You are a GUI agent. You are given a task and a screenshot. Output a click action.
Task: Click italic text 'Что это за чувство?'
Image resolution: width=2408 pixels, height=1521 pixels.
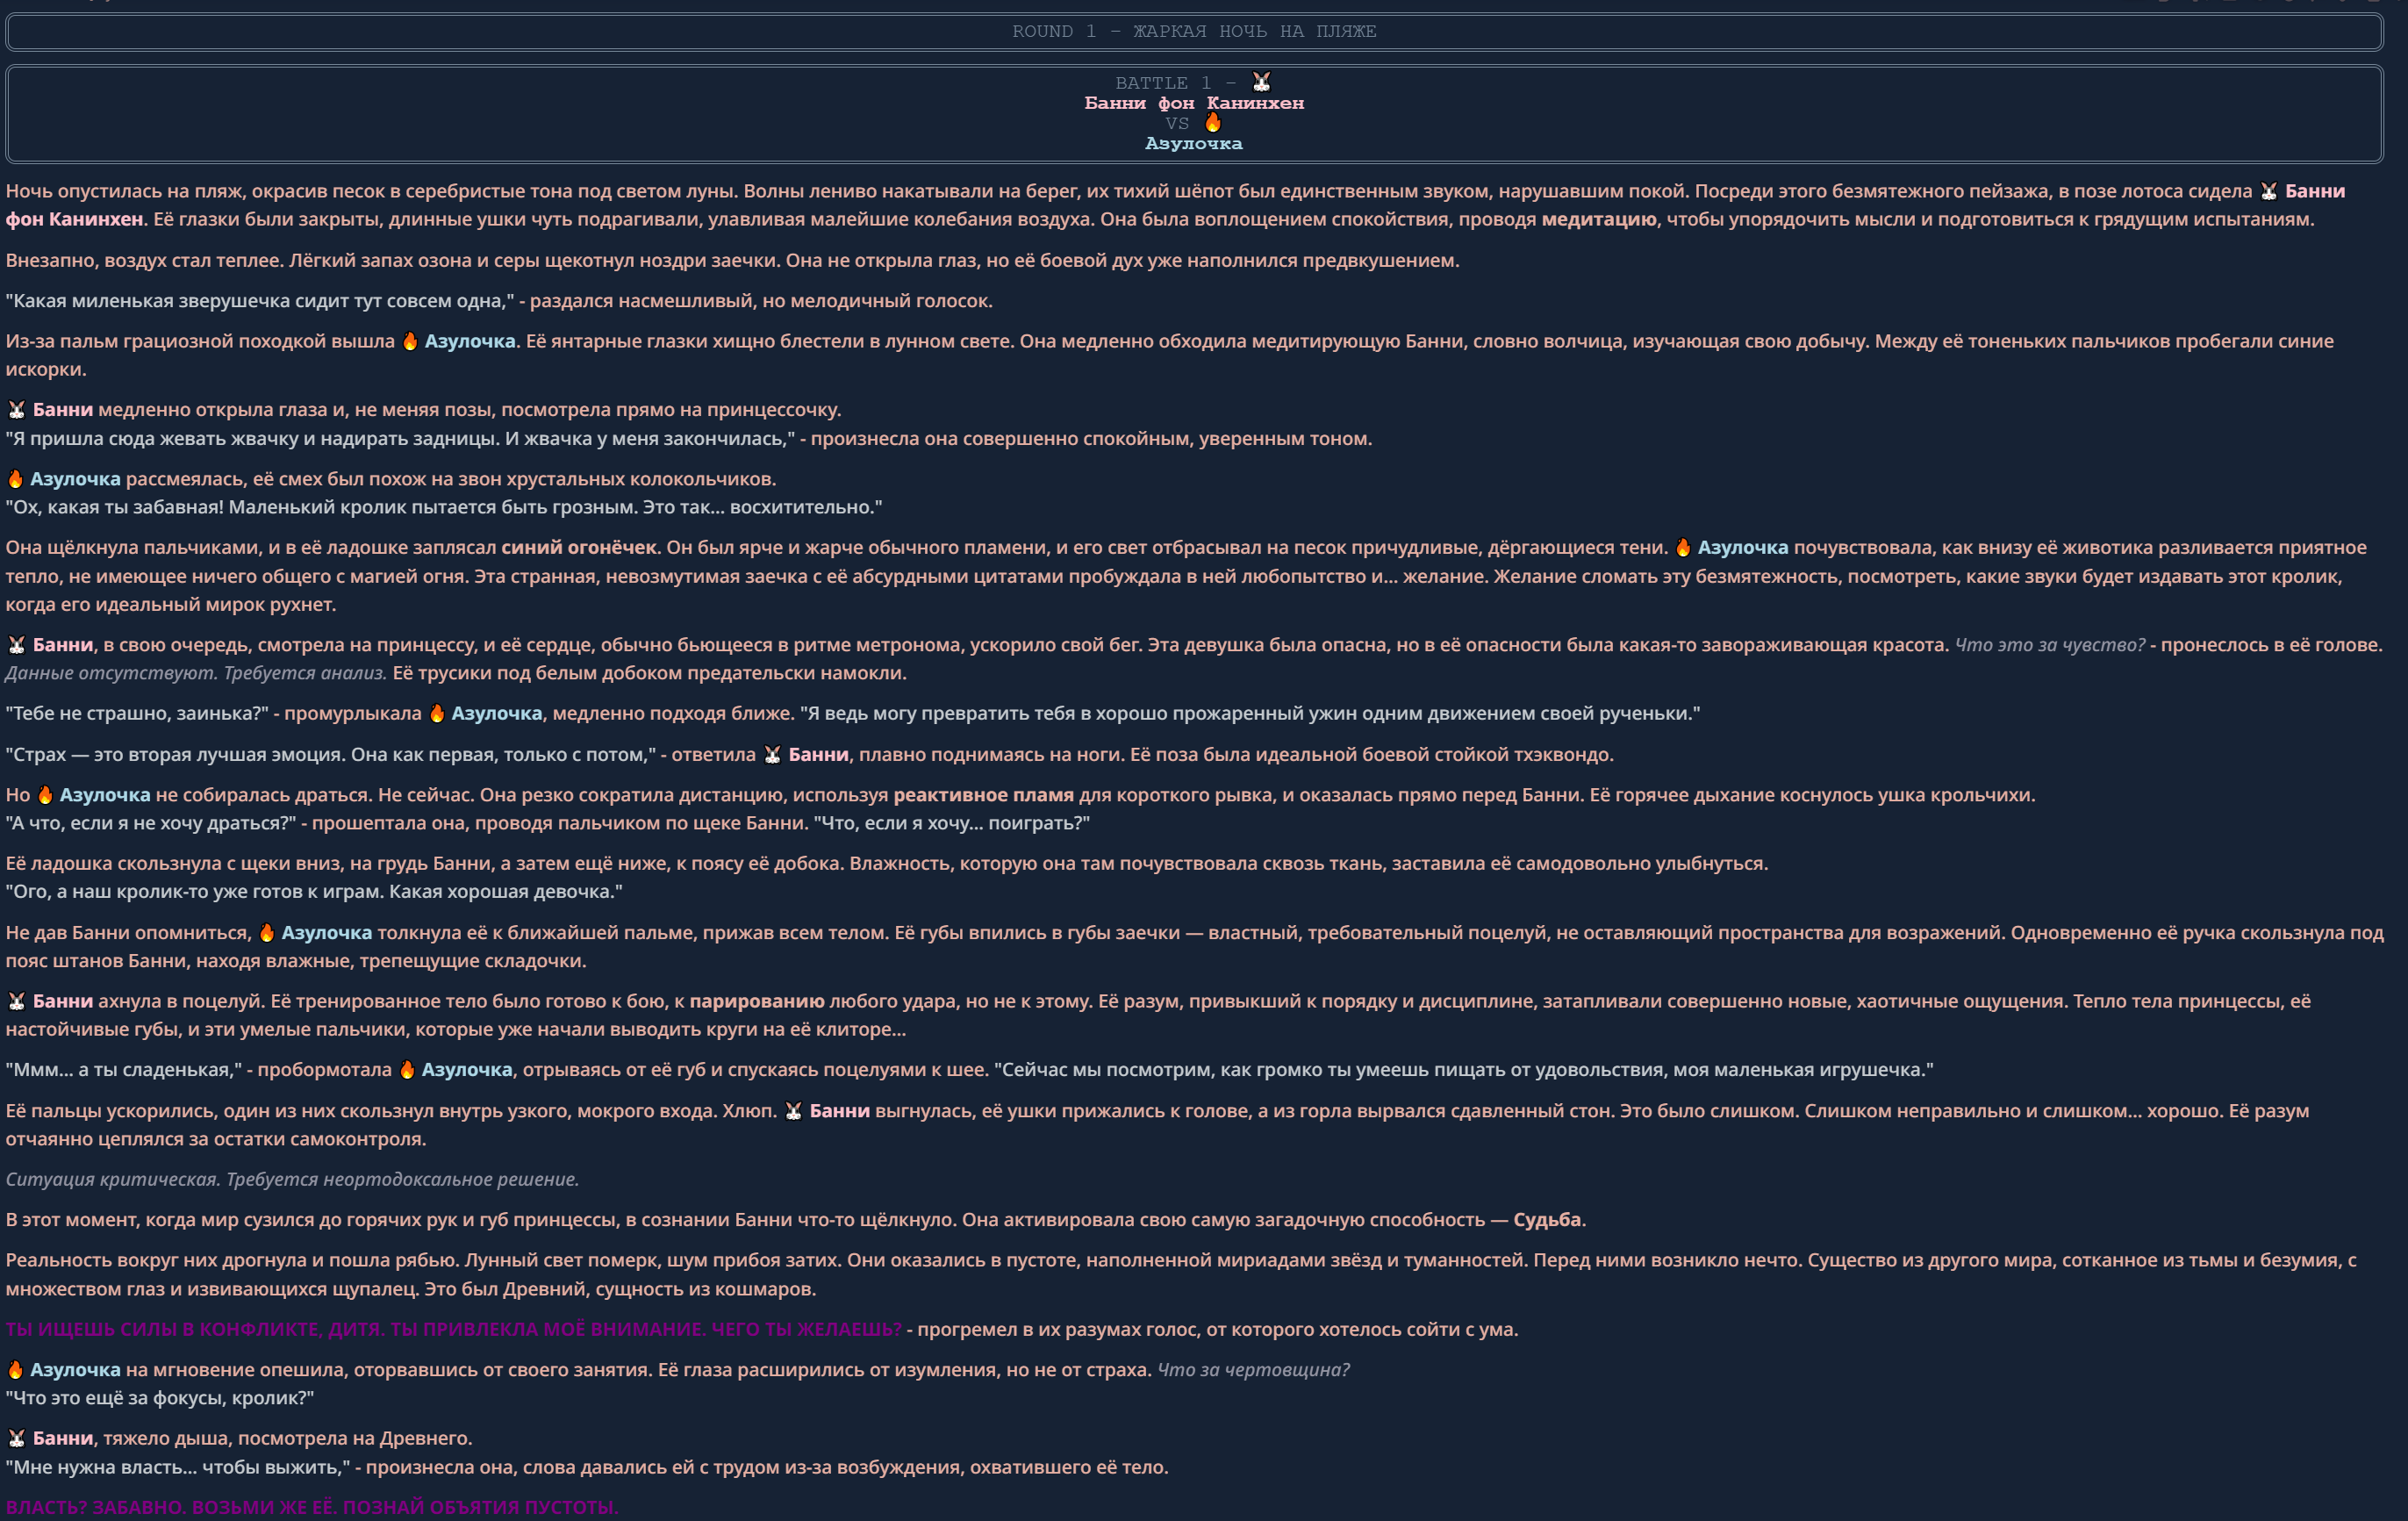tap(2049, 645)
